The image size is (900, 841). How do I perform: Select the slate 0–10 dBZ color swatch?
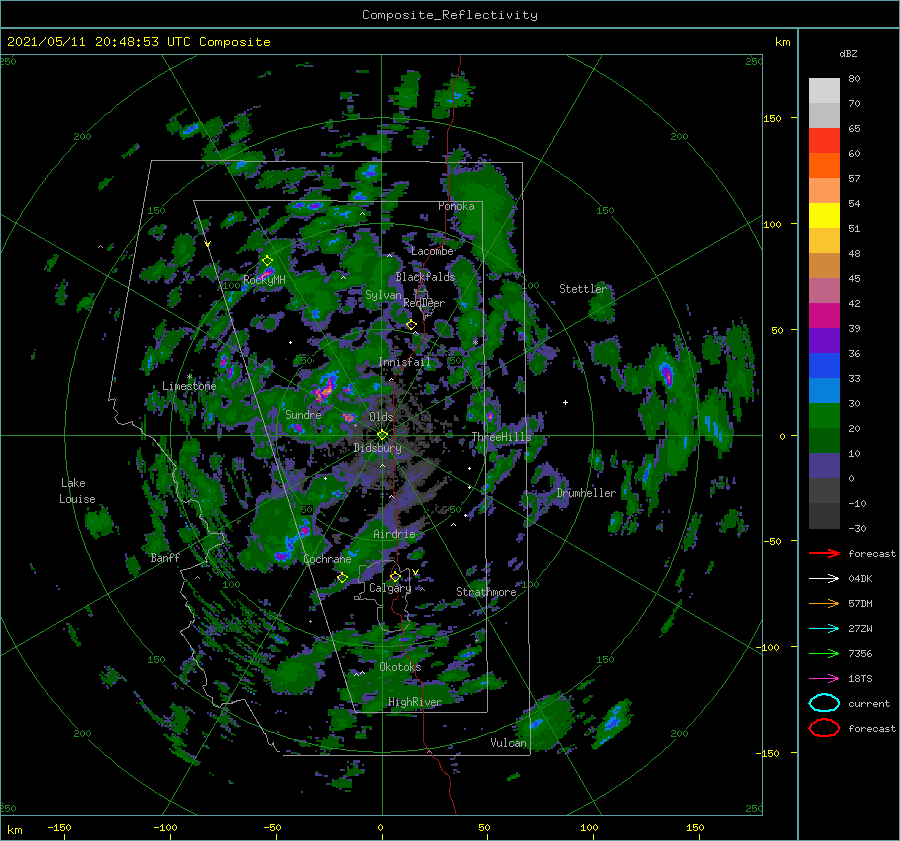tap(824, 466)
